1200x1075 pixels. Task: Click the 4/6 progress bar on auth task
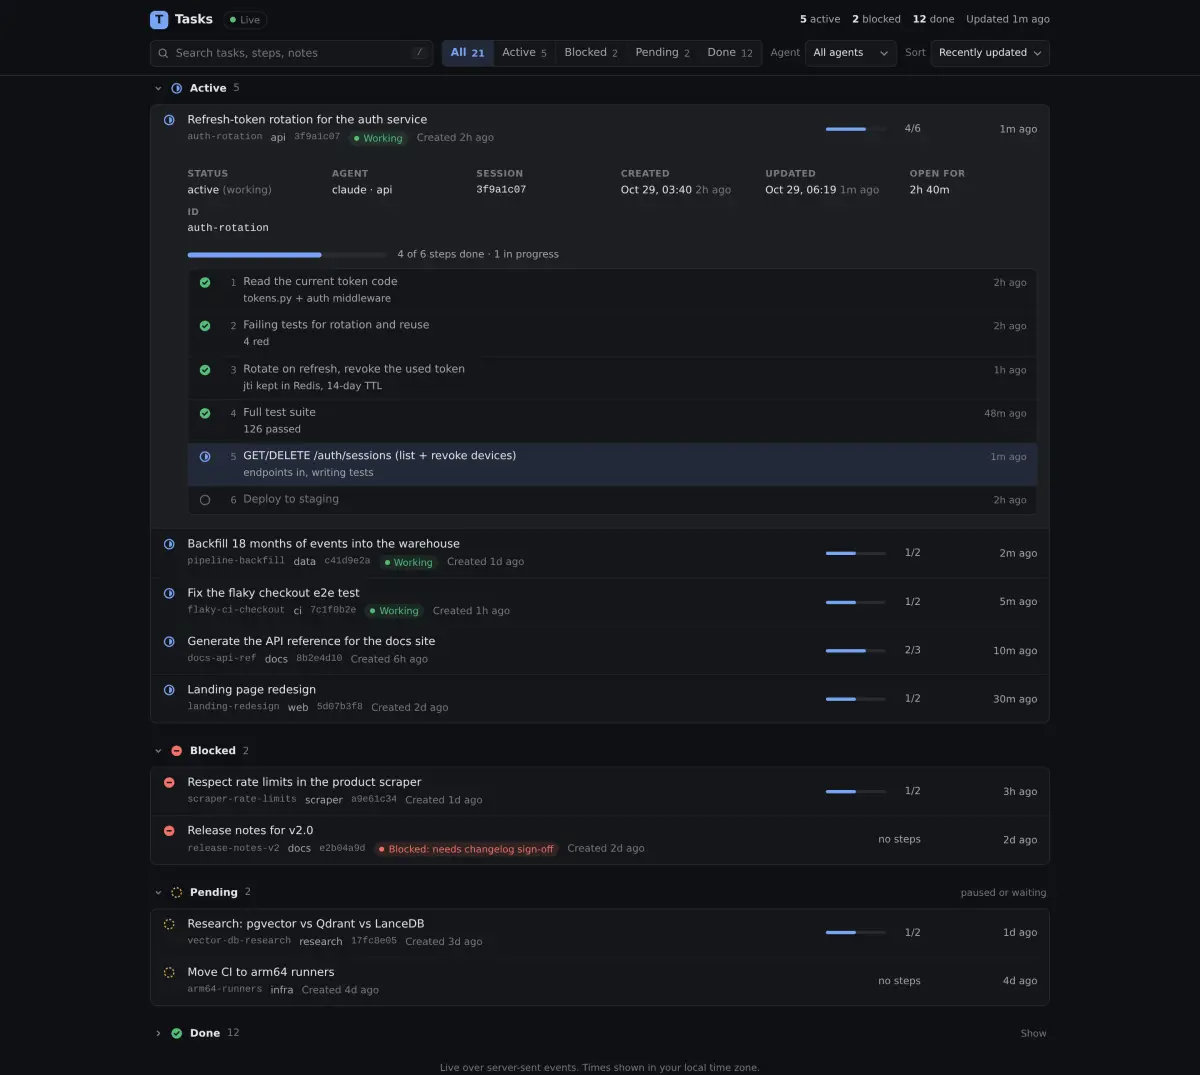855,129
